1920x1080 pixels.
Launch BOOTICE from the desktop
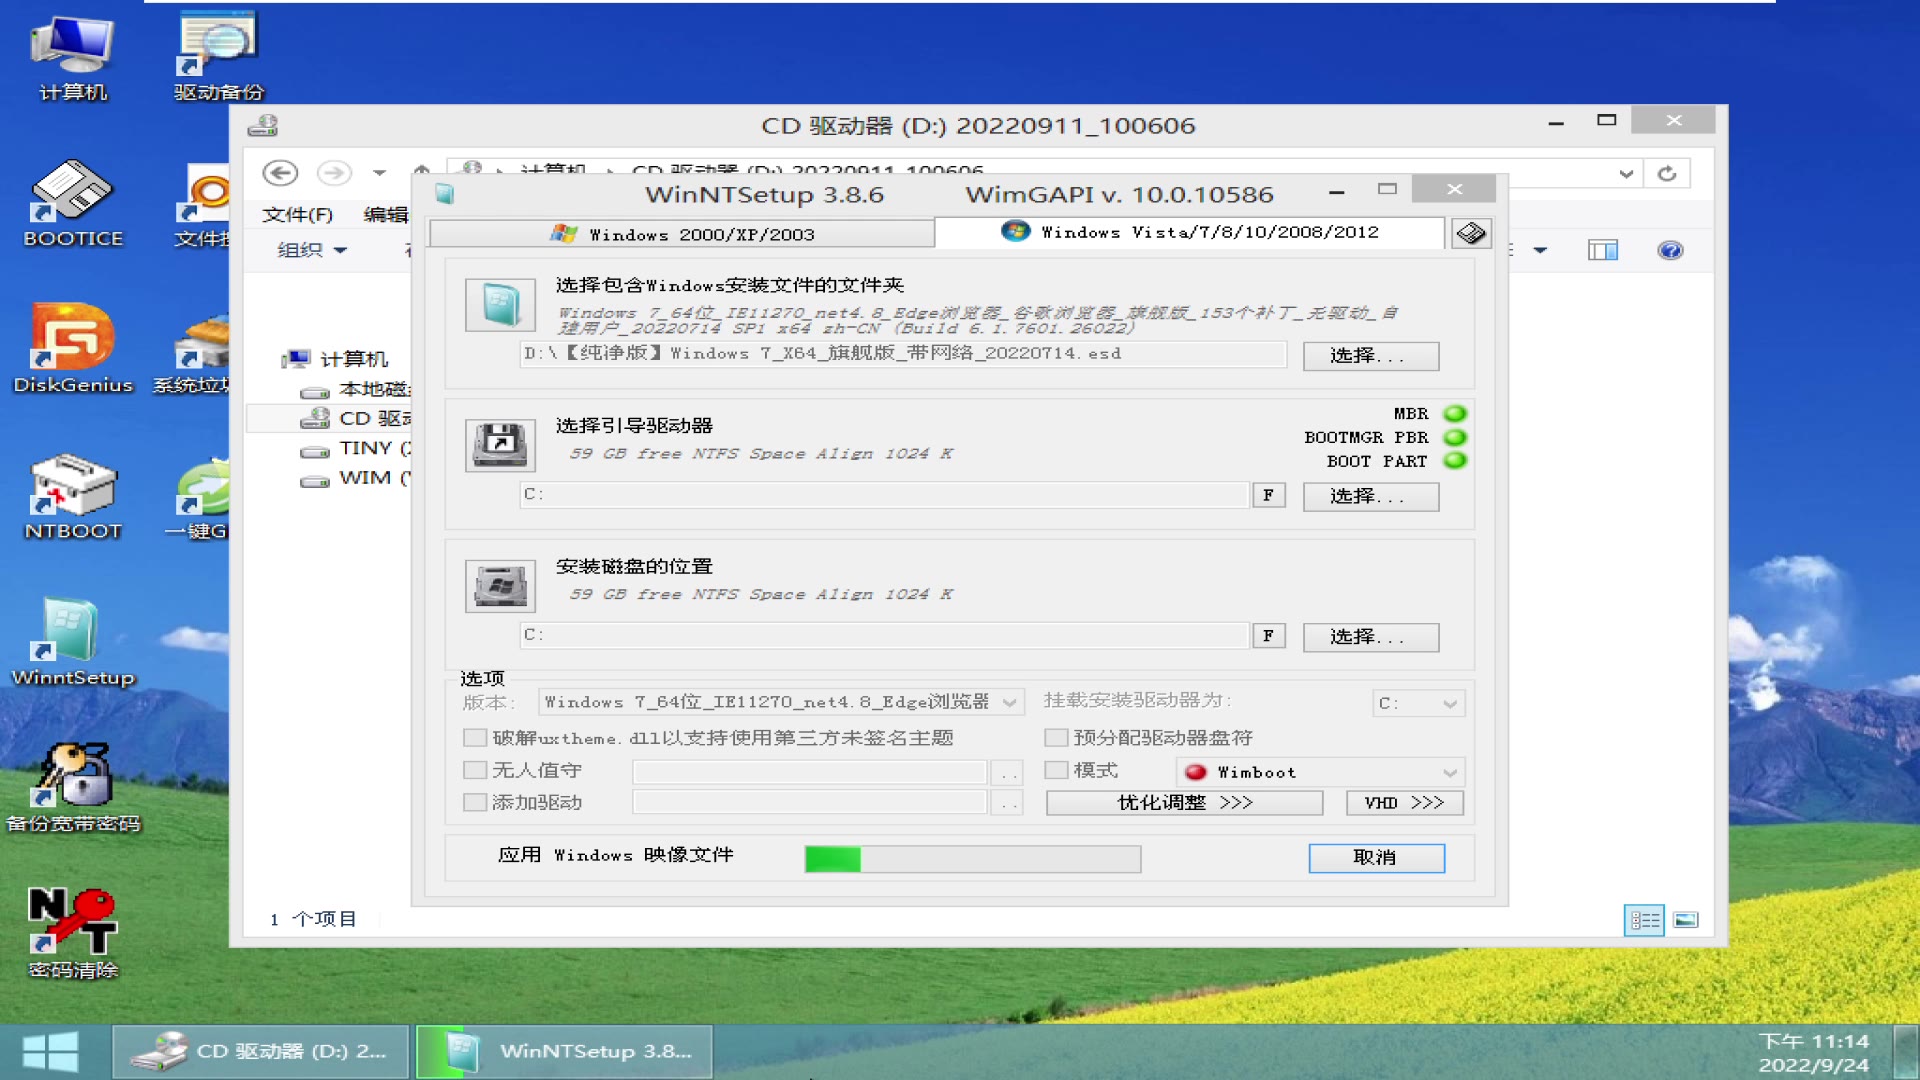pyautogui.click(x=71, y=200)
